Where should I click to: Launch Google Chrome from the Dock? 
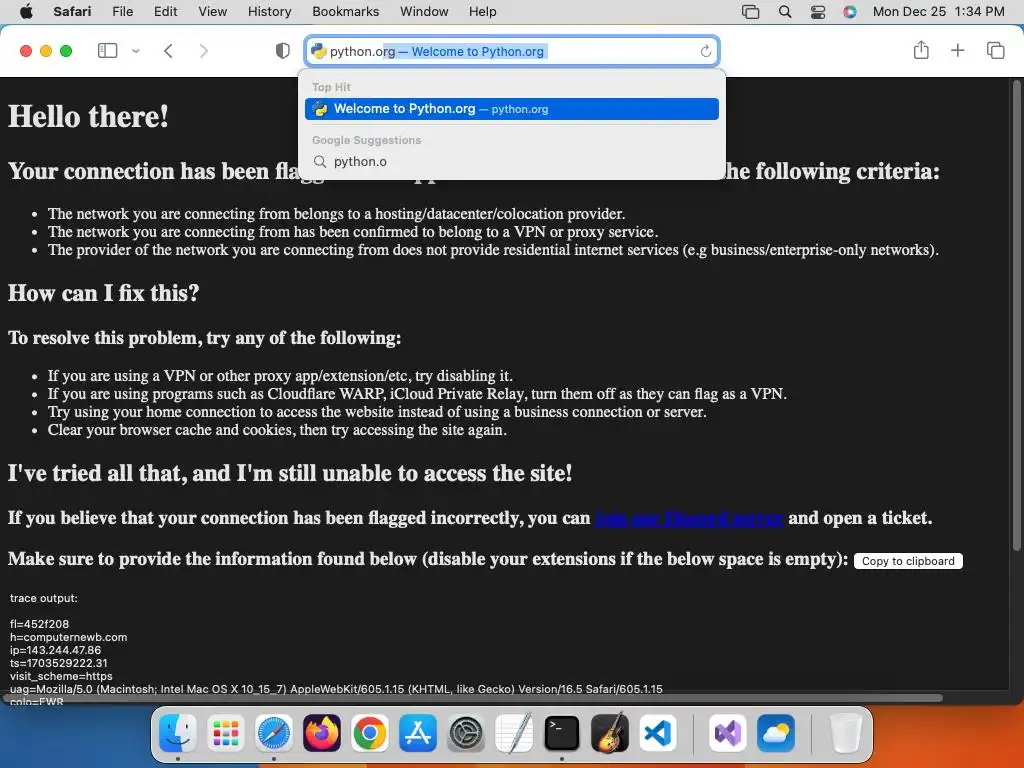click(x=370, y=733)
